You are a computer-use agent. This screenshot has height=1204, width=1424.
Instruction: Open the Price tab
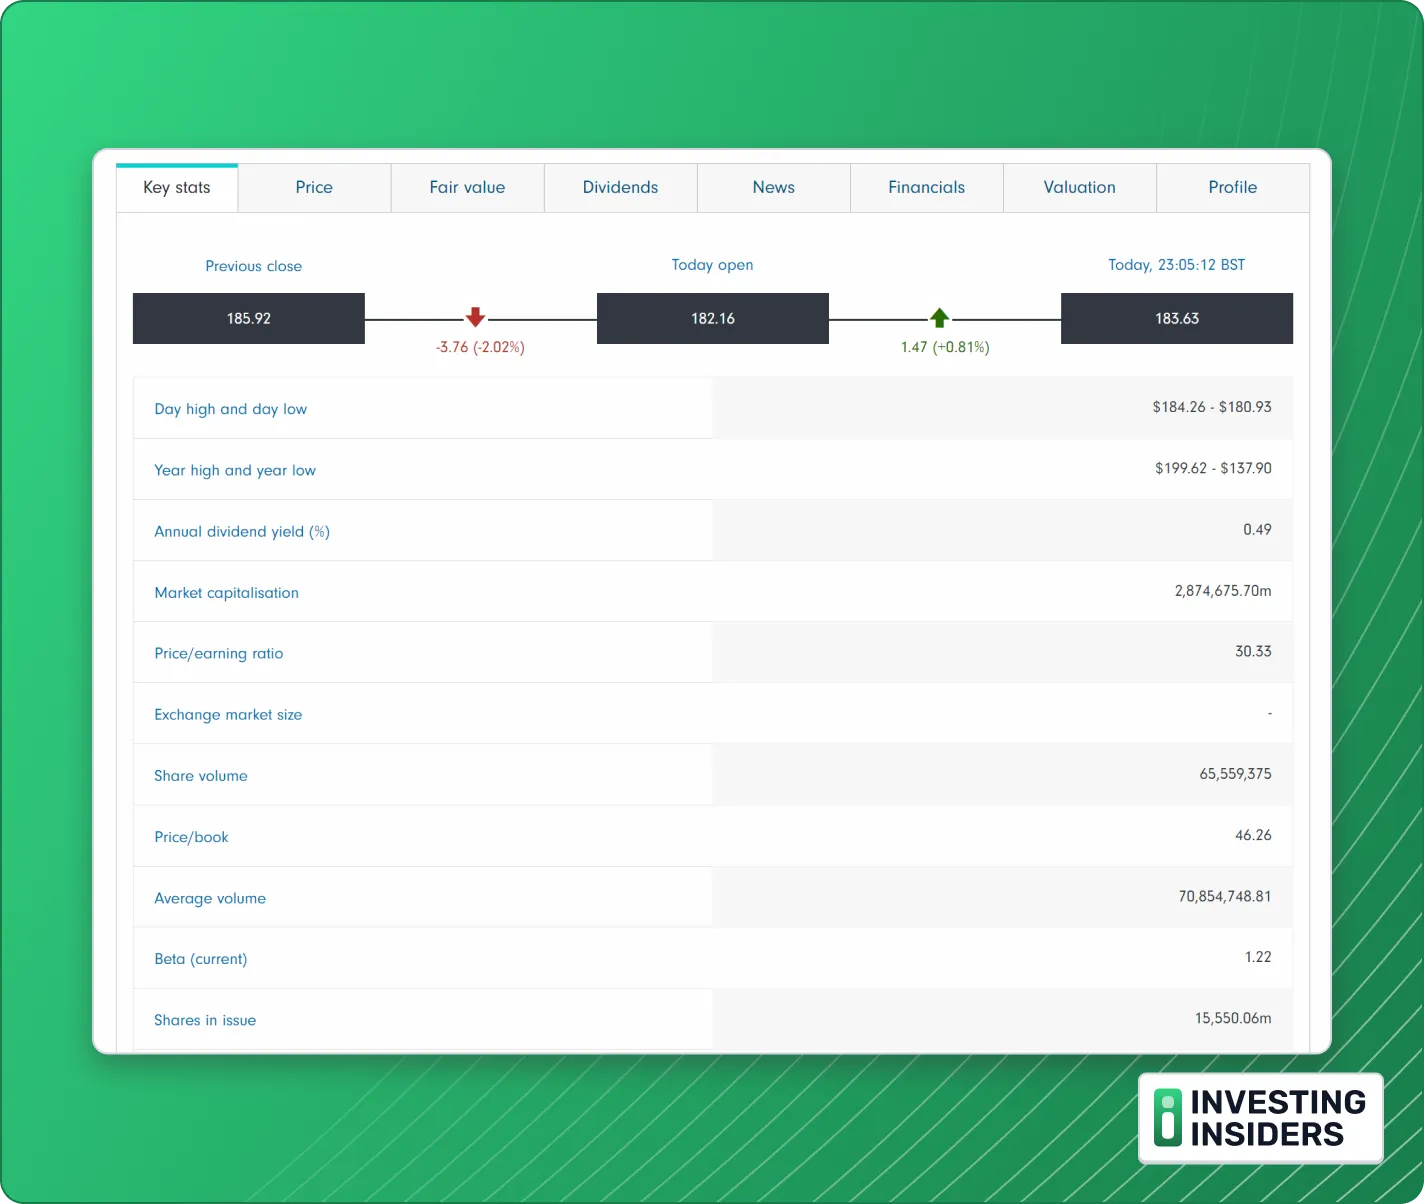tap(314, 188)
